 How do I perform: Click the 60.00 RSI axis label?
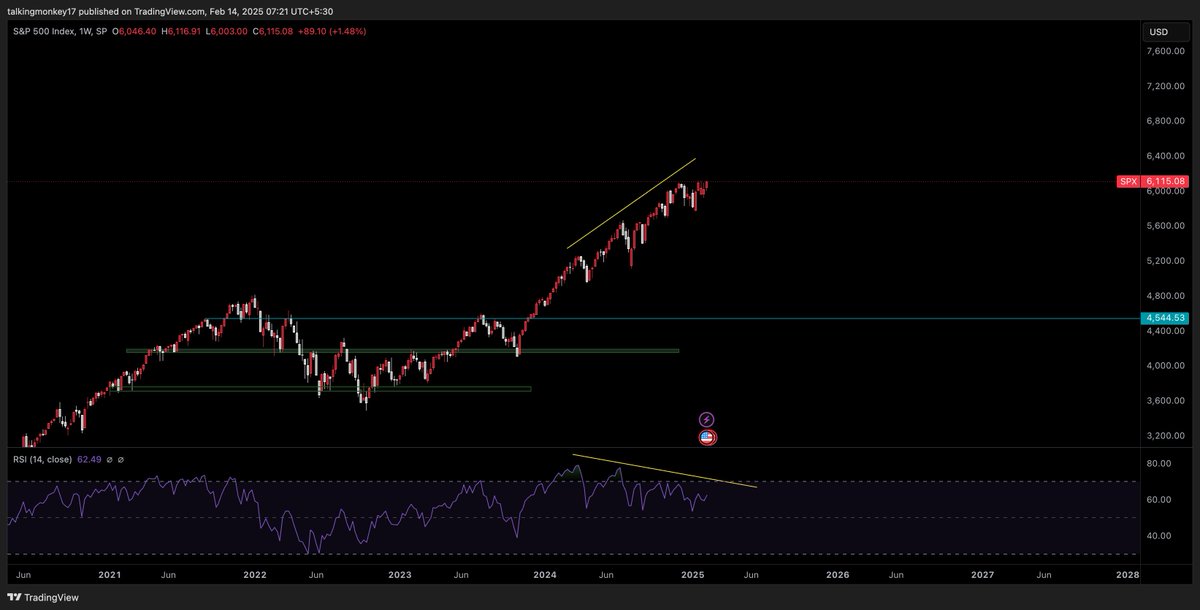[1159, 500]
